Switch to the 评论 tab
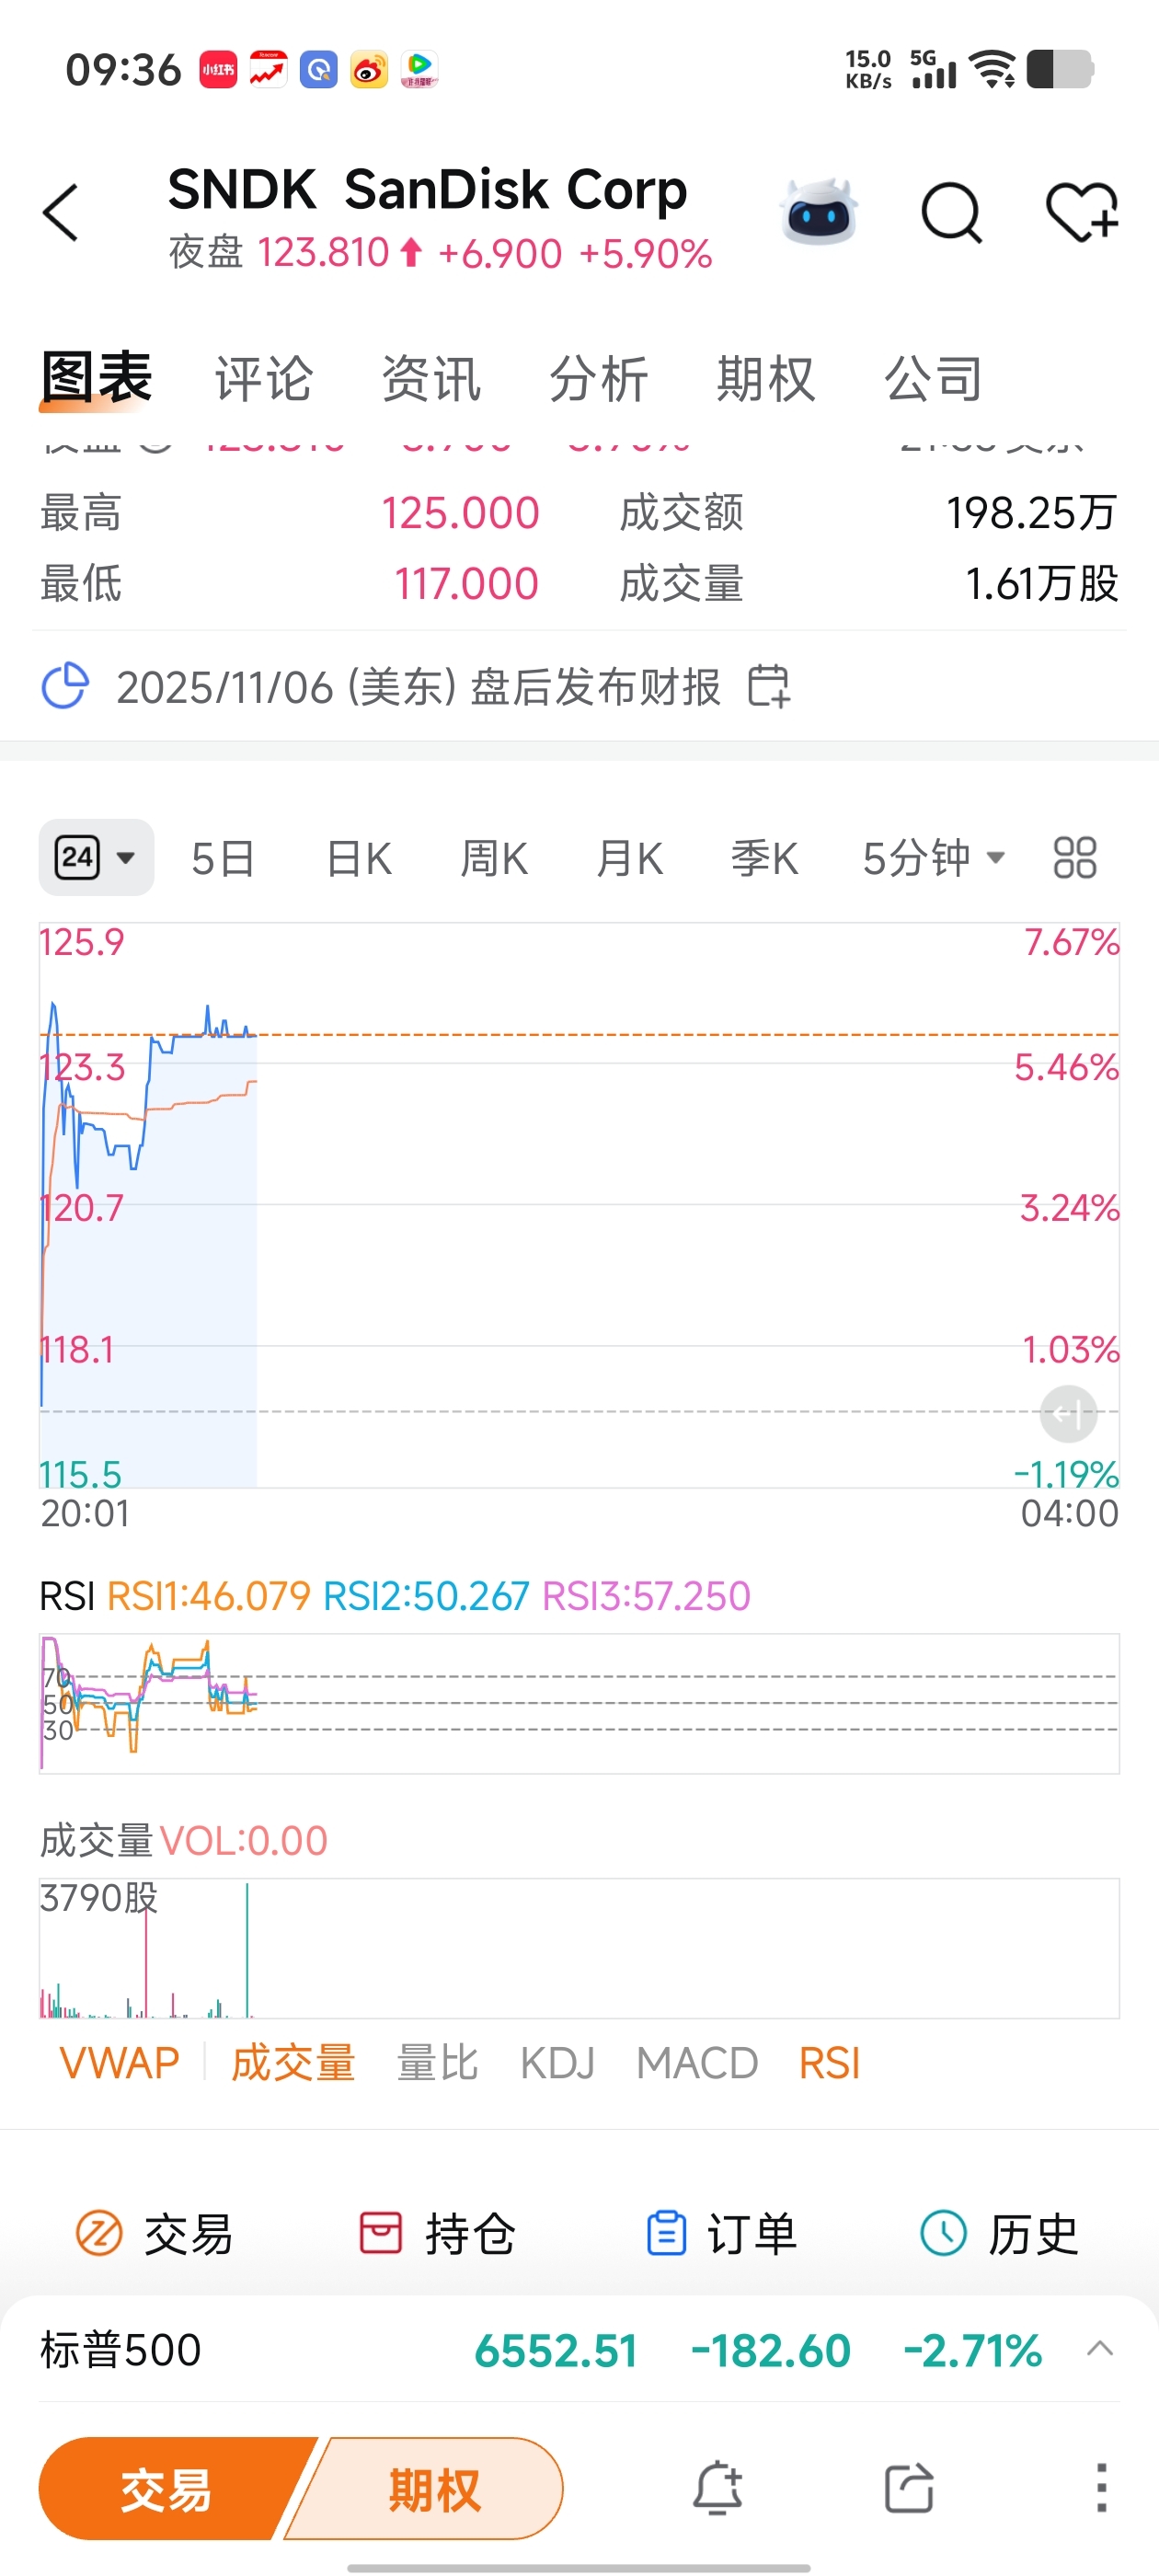1159x2576 pixels. tap(264, 379)
